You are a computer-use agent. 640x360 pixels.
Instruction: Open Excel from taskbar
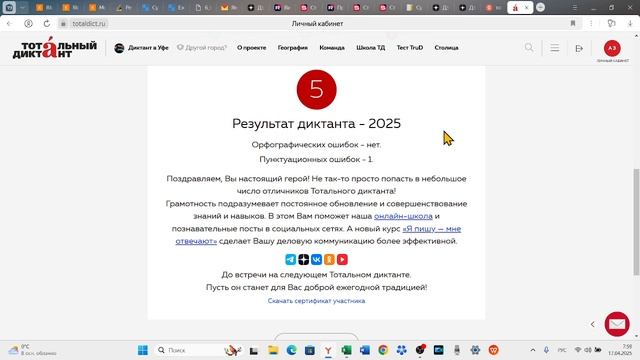[x=347, y=350]
